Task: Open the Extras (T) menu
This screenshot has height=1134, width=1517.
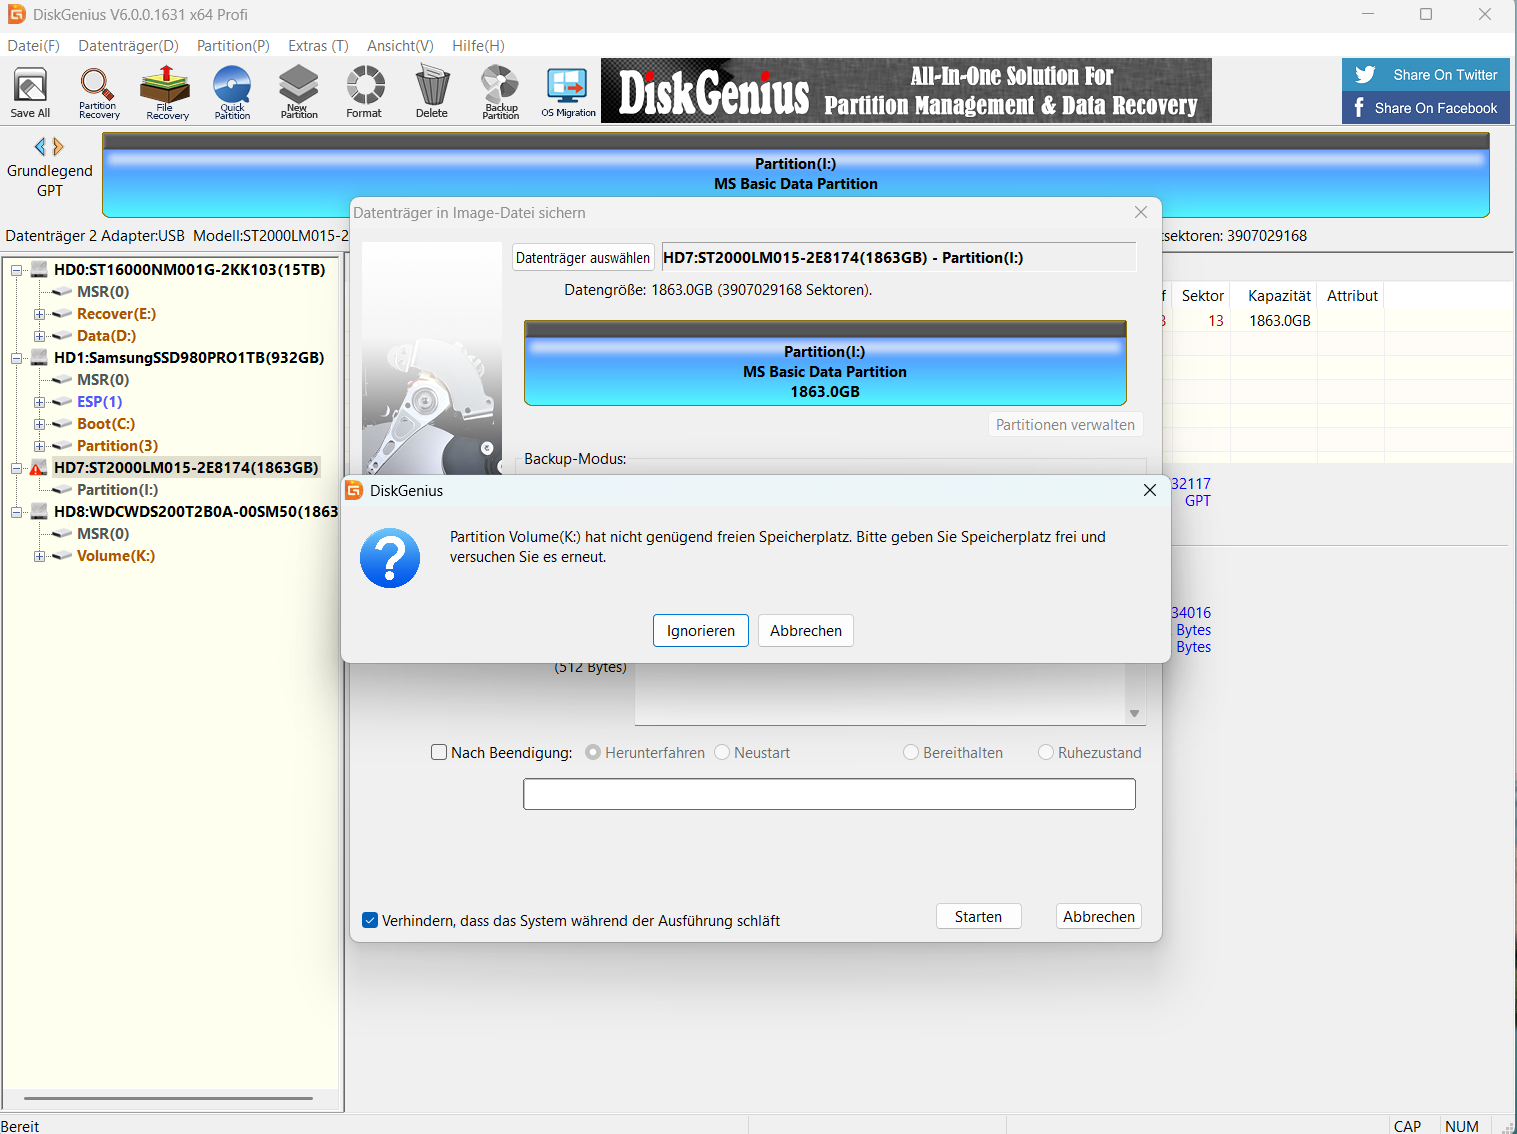Action: click(x=318, y=45)
